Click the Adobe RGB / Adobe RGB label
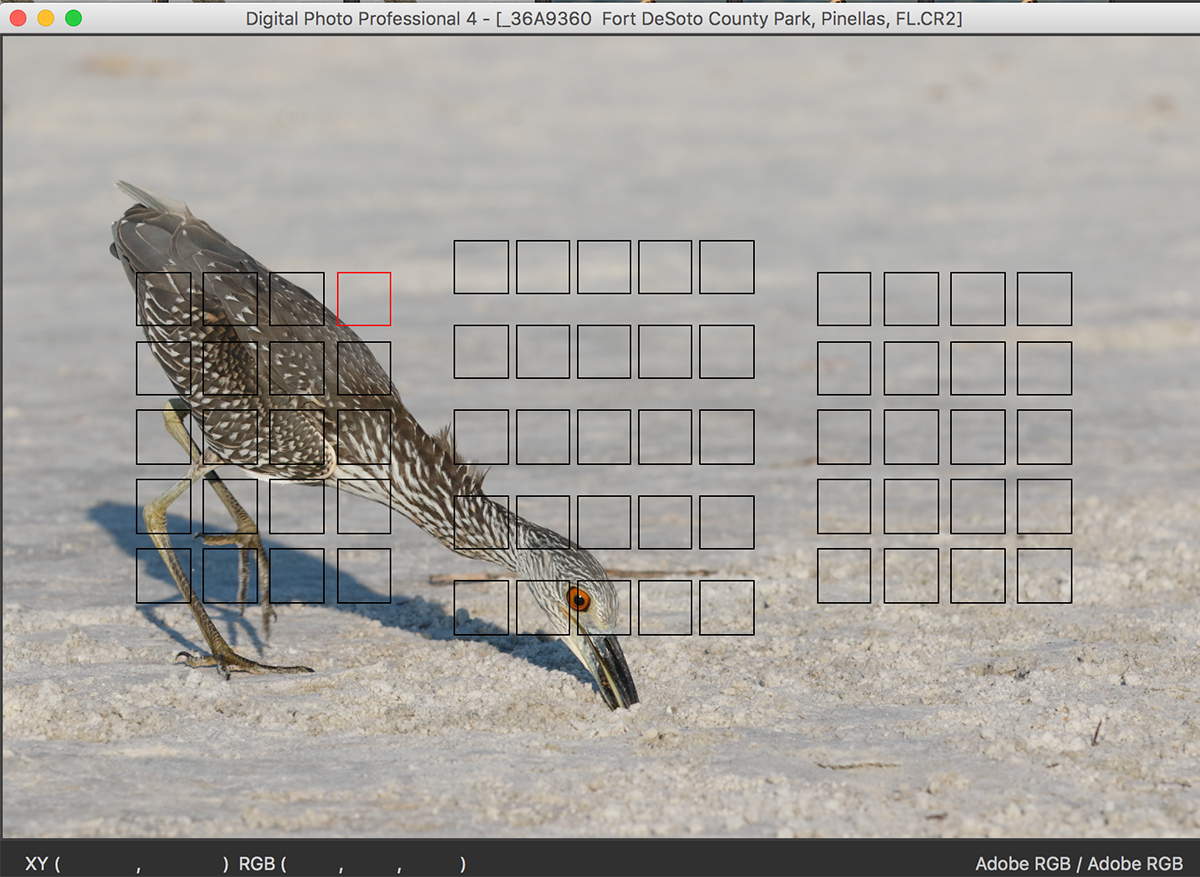Screen dimensions: 1200x877 pos(1079,864)
